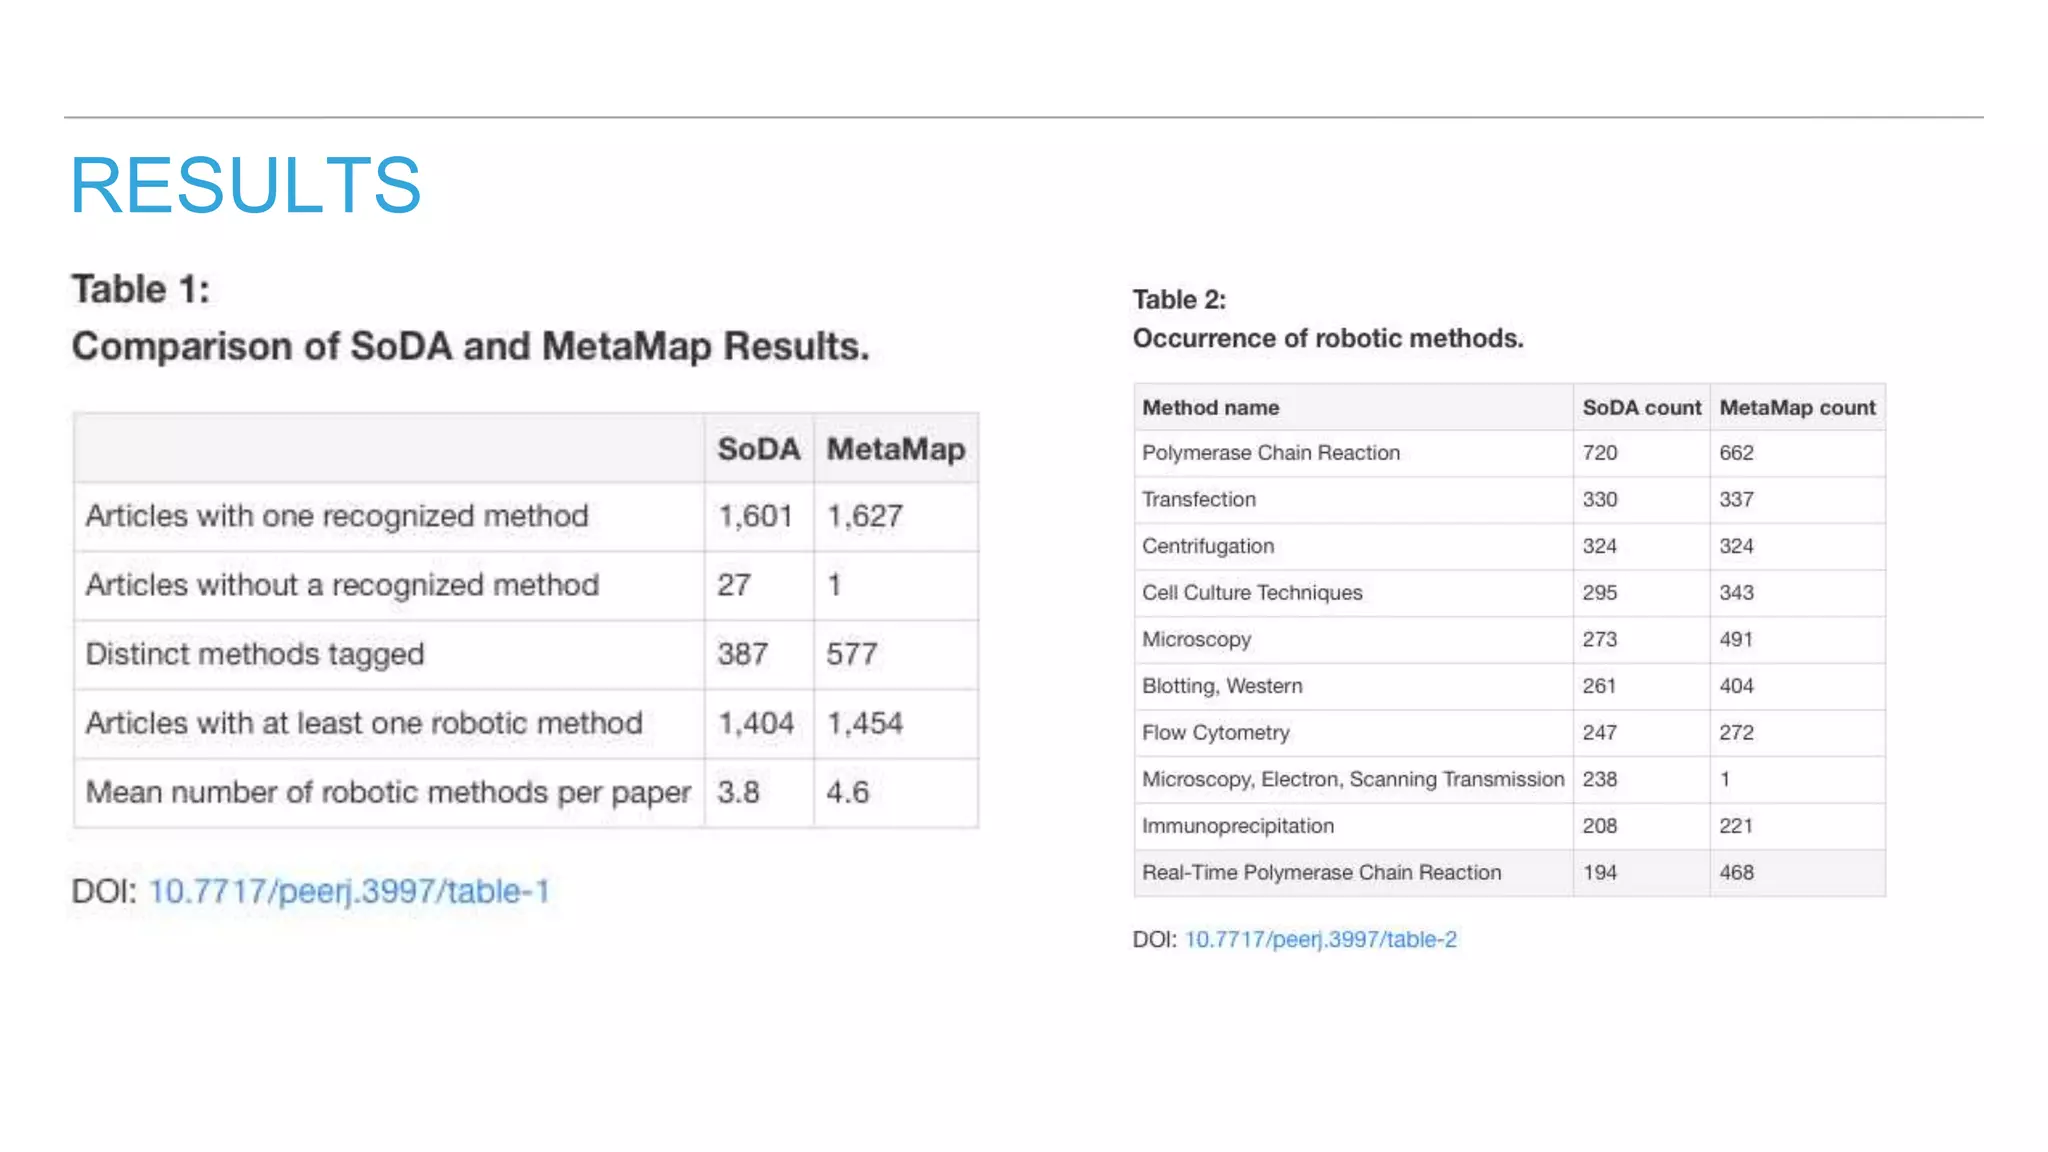Click the 'Occurrence of robotic methods' caption

tap(1327, 338)
